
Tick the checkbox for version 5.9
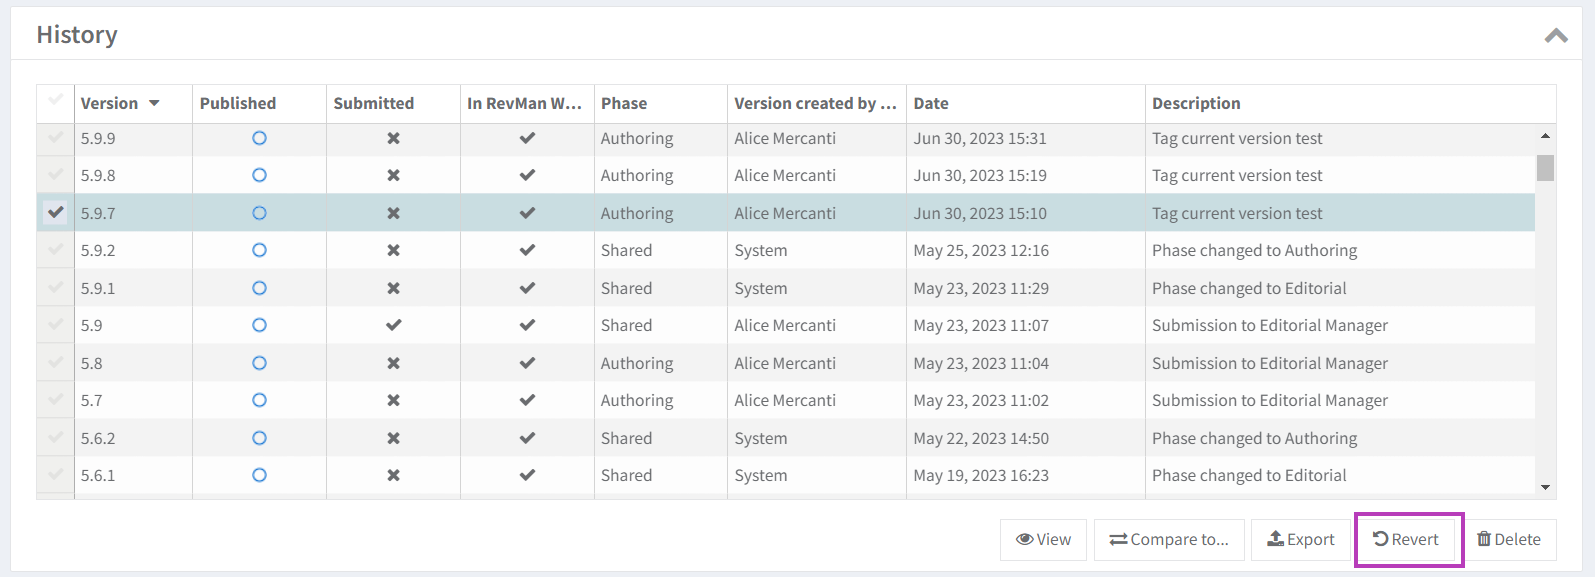56,325
